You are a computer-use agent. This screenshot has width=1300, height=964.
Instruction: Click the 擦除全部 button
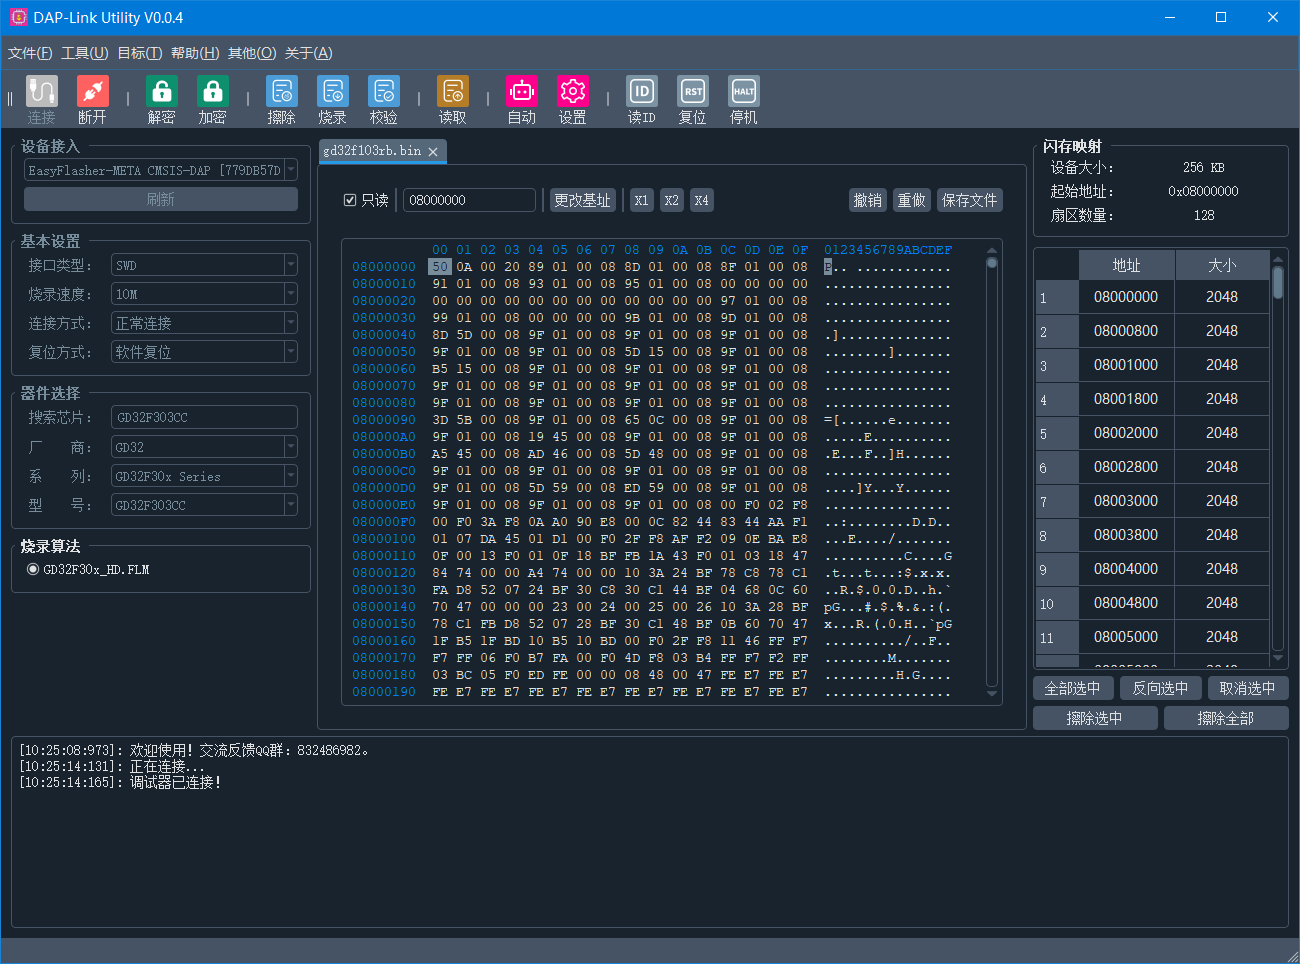[x=1226, y=718]
